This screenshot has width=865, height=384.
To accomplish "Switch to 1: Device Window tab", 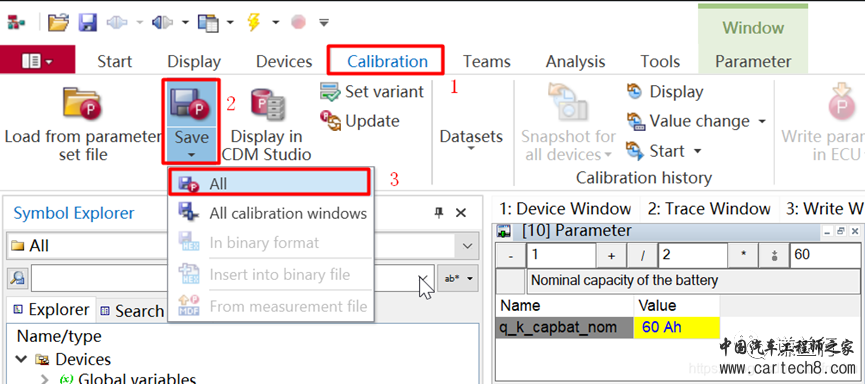I will tap(565, 209).
